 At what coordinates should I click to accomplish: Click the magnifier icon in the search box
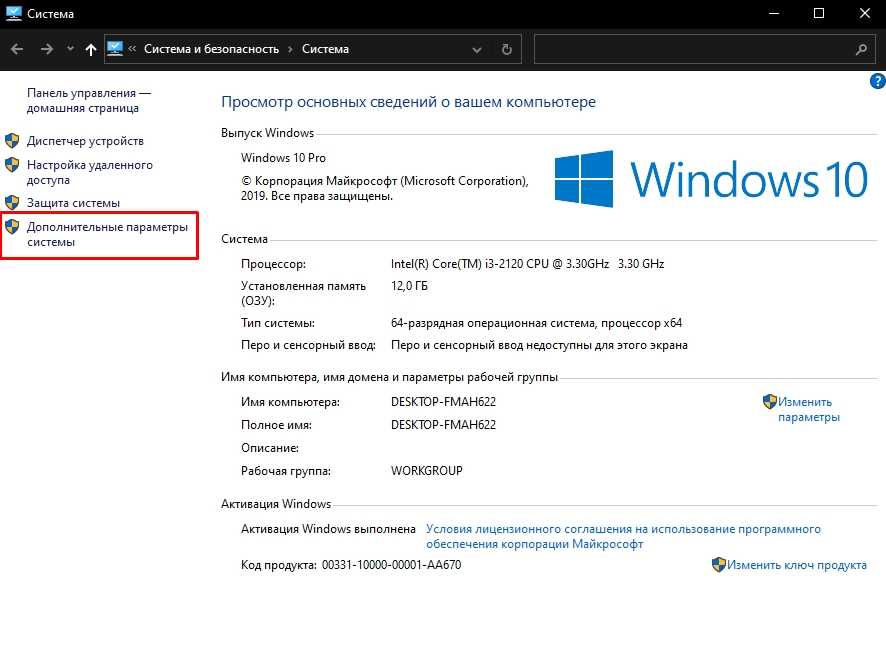pos(861,49)
